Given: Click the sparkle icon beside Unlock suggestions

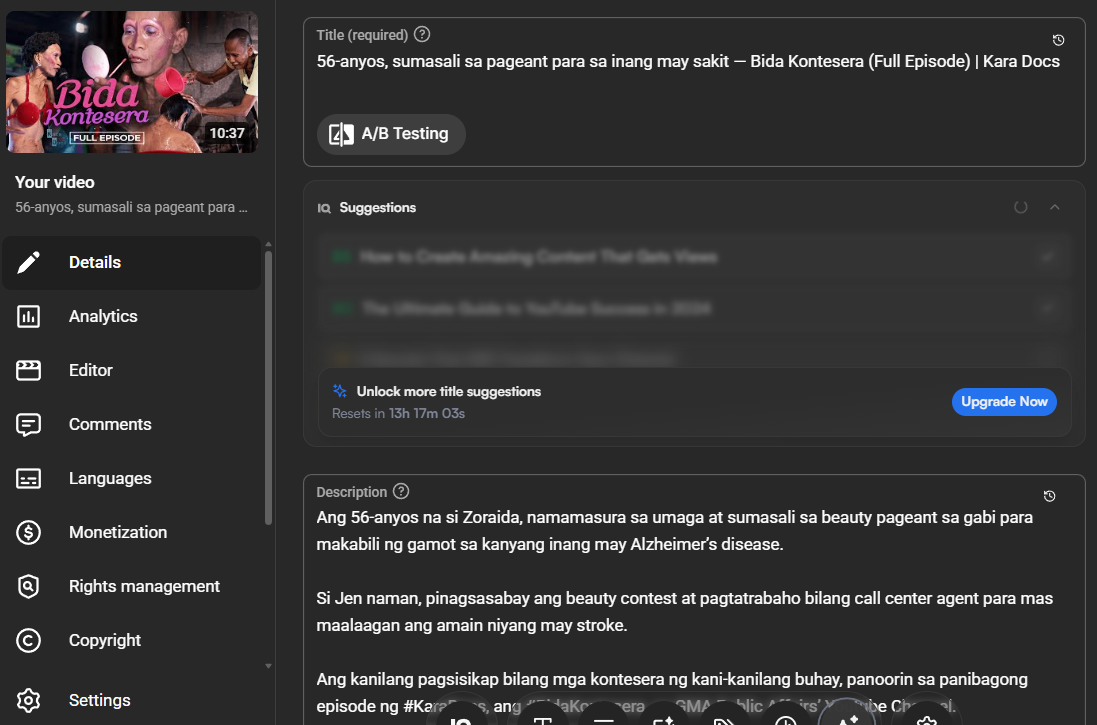Looking at the screenshot, I should pos(340,390).
